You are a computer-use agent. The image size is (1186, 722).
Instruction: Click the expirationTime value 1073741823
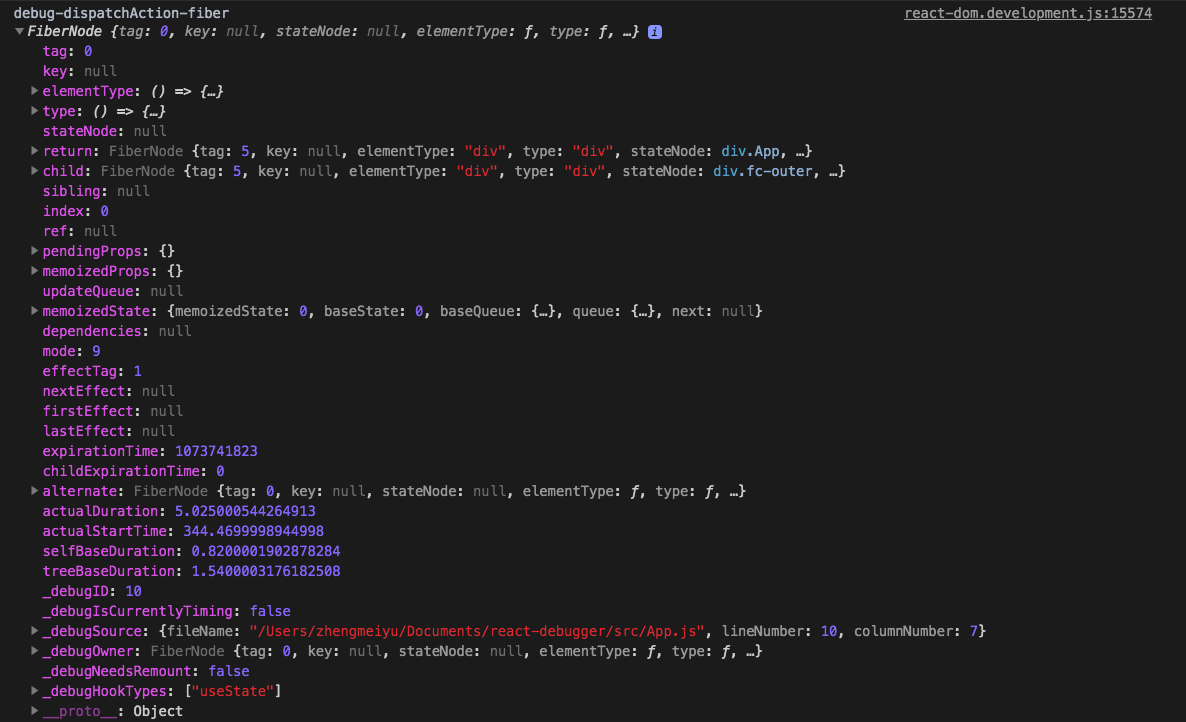216,451
